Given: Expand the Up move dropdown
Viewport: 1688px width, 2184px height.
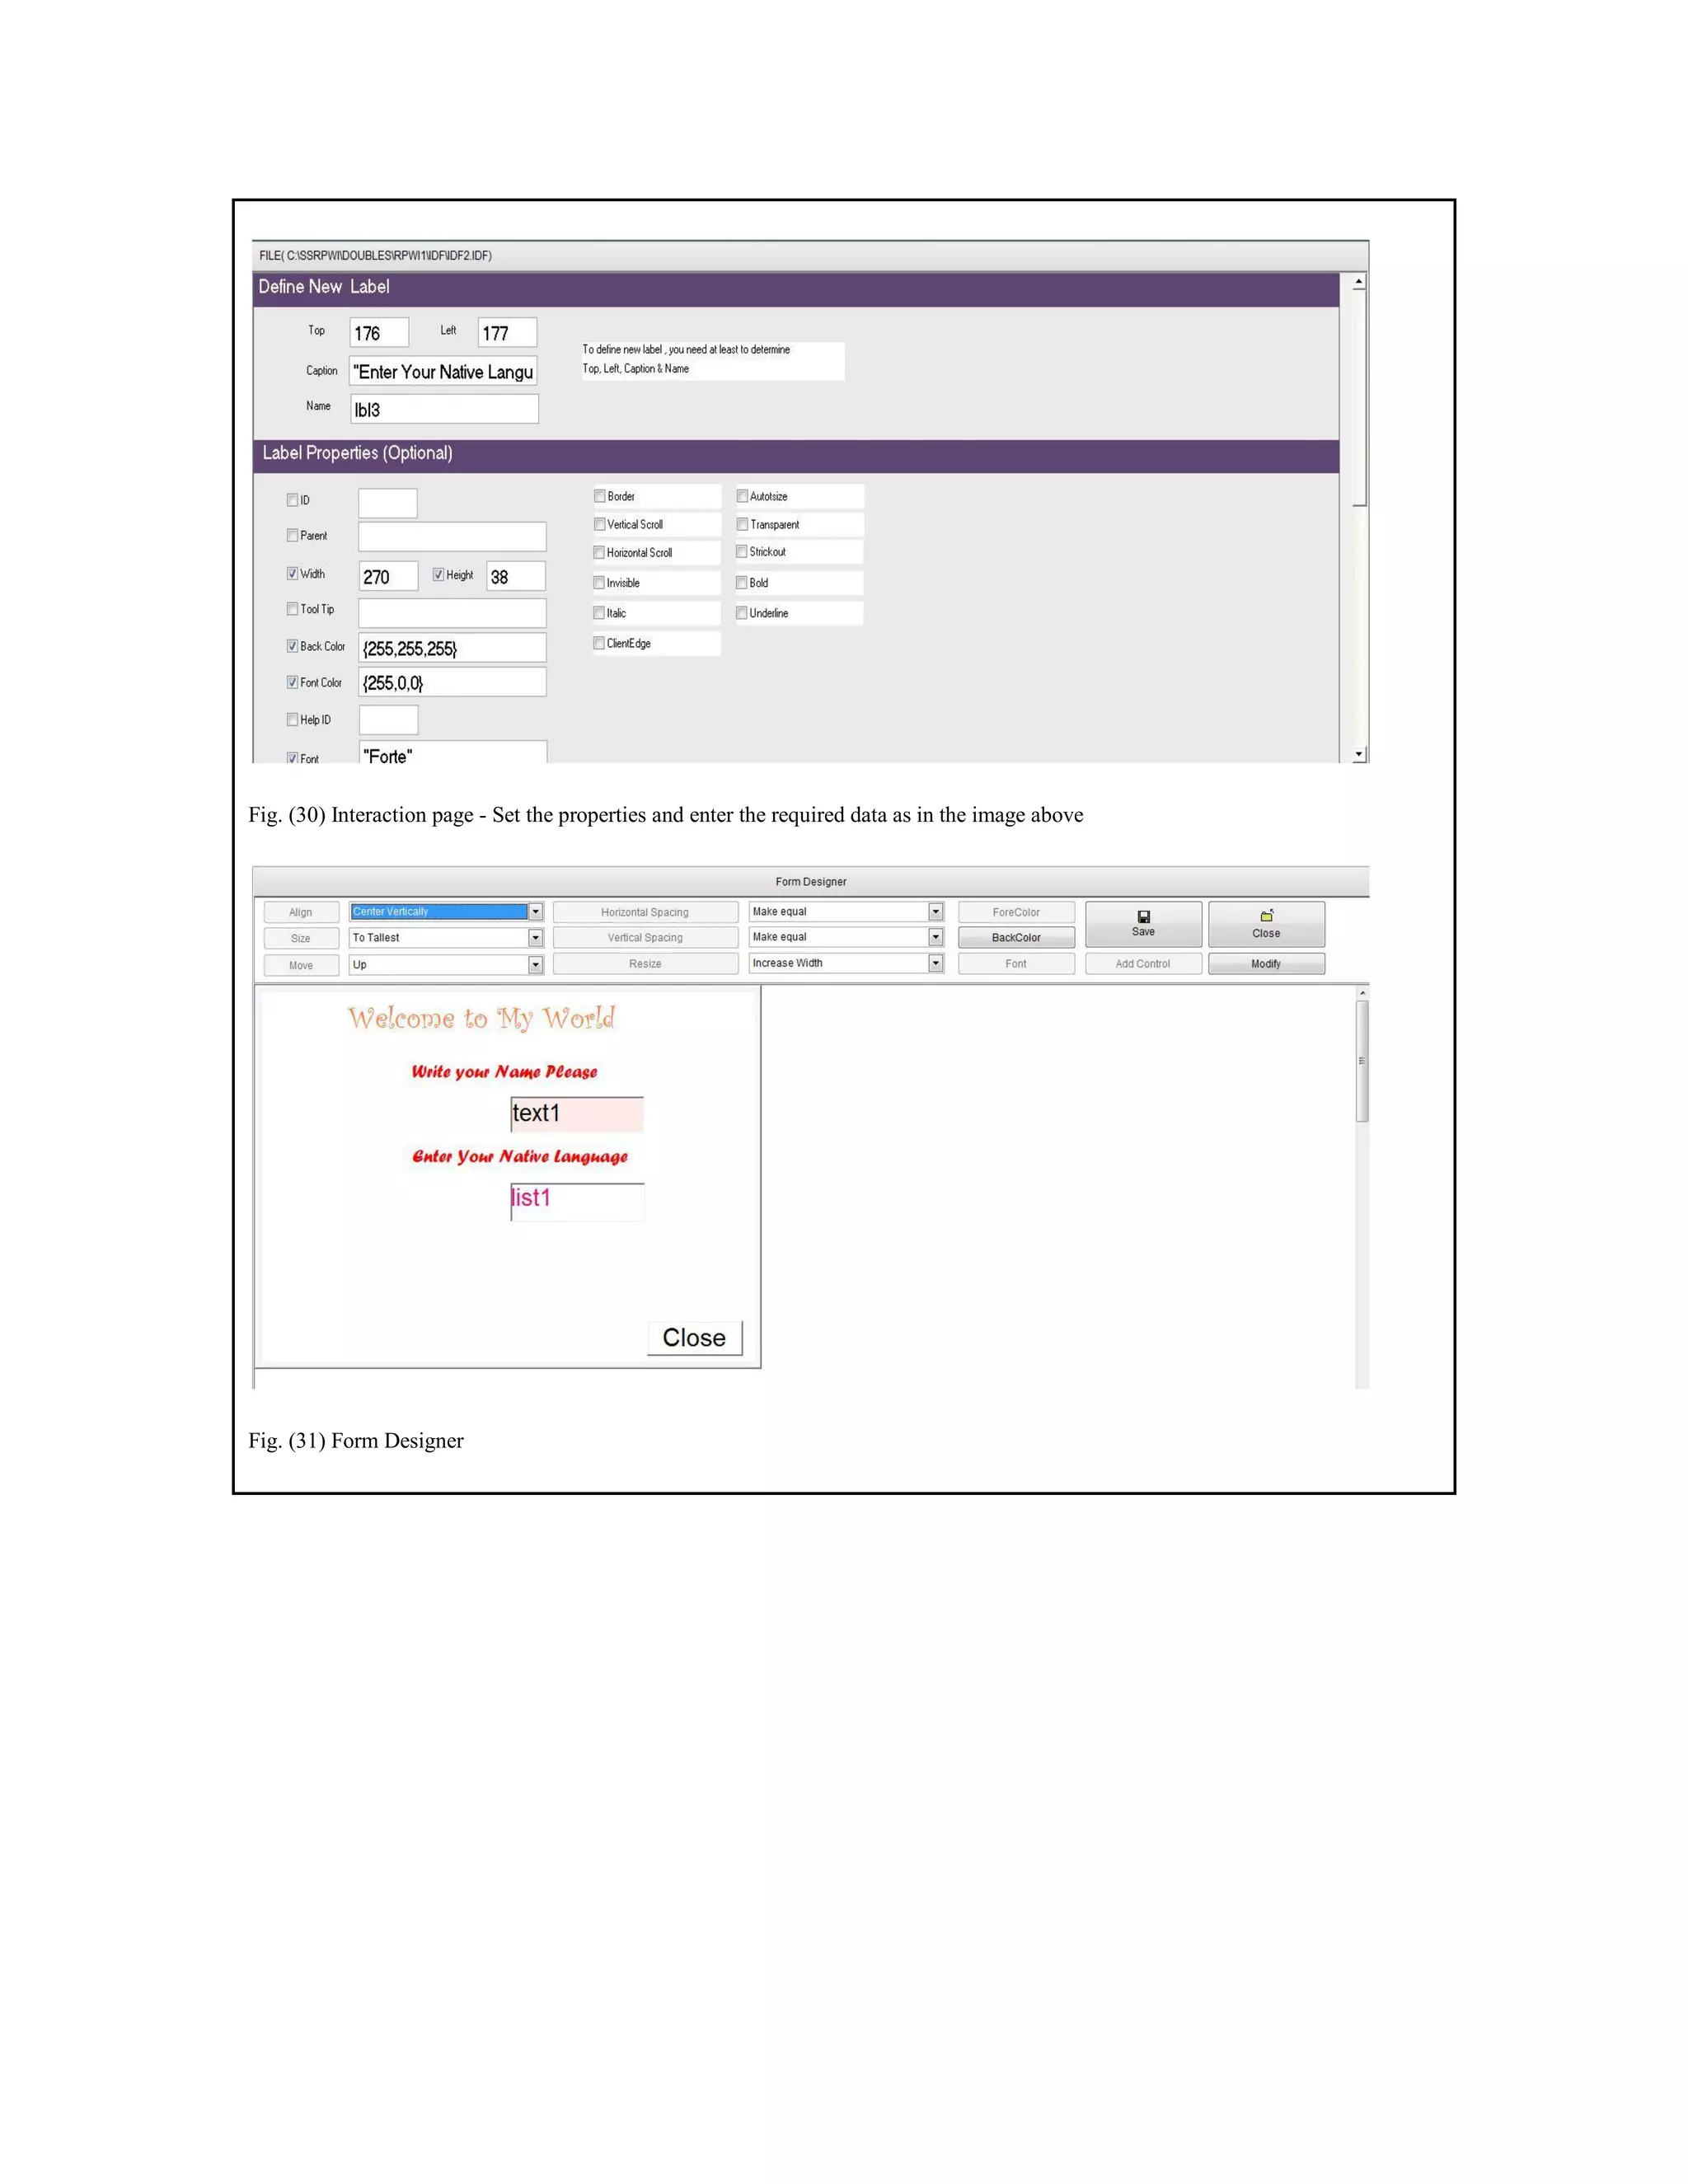Looking at the screenshot, I should coord(536,965).
